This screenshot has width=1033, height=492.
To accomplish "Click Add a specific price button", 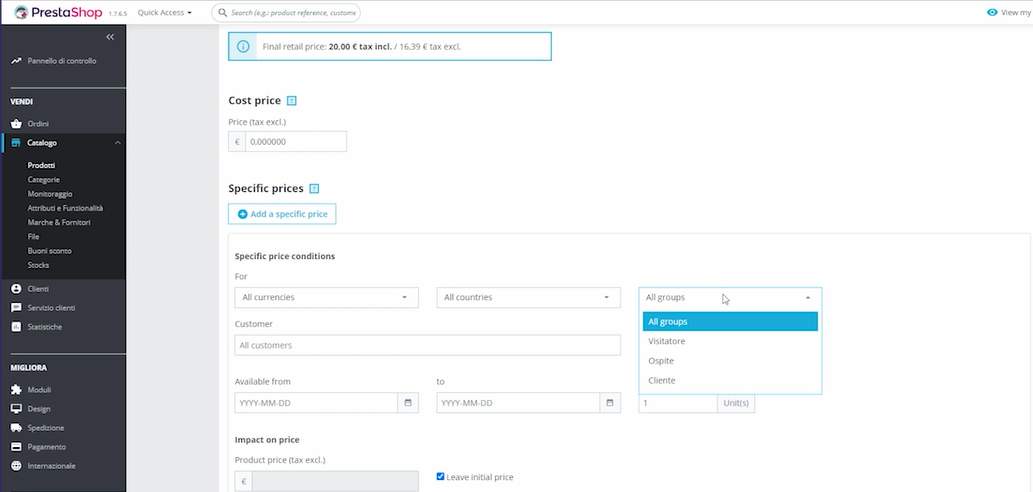I will [283, 214].
